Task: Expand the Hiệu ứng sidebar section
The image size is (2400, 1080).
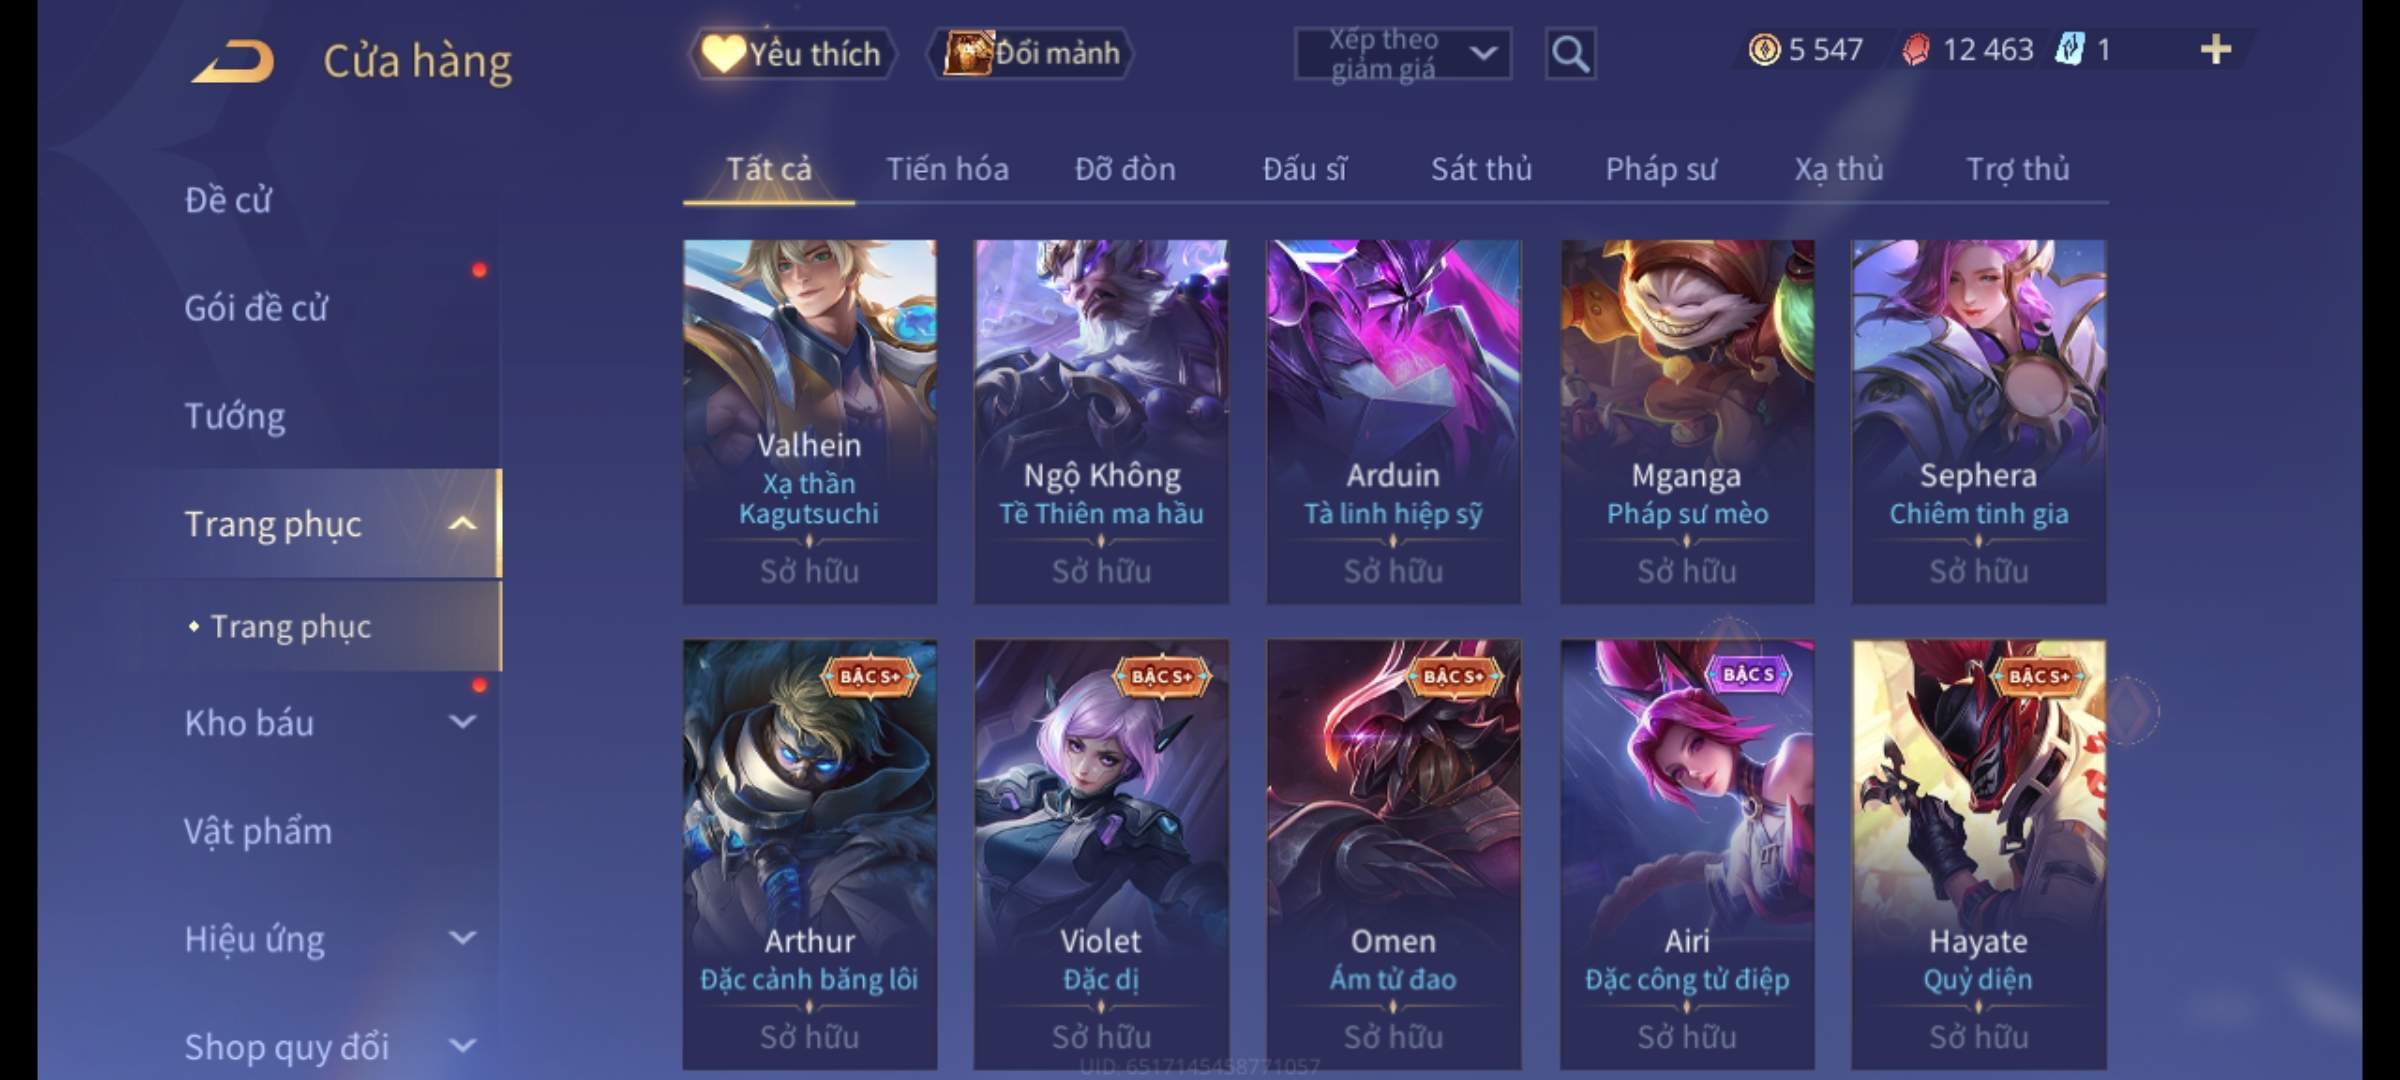Action: pos(462,937)
